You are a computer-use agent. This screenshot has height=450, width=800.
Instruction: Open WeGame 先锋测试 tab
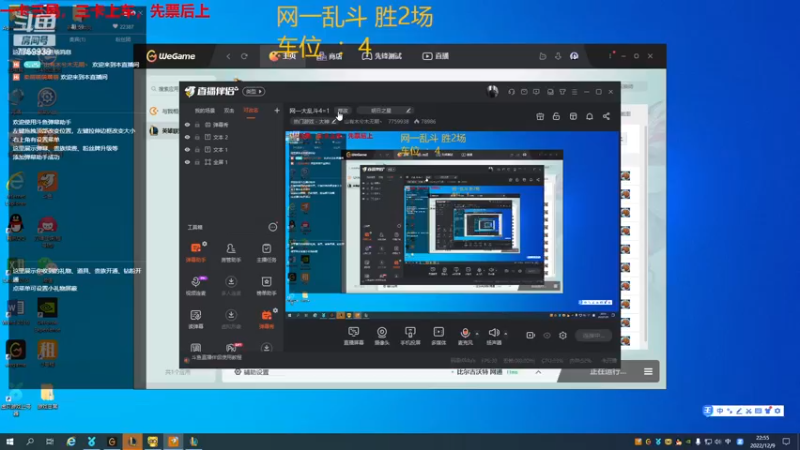tap(382, 56)
